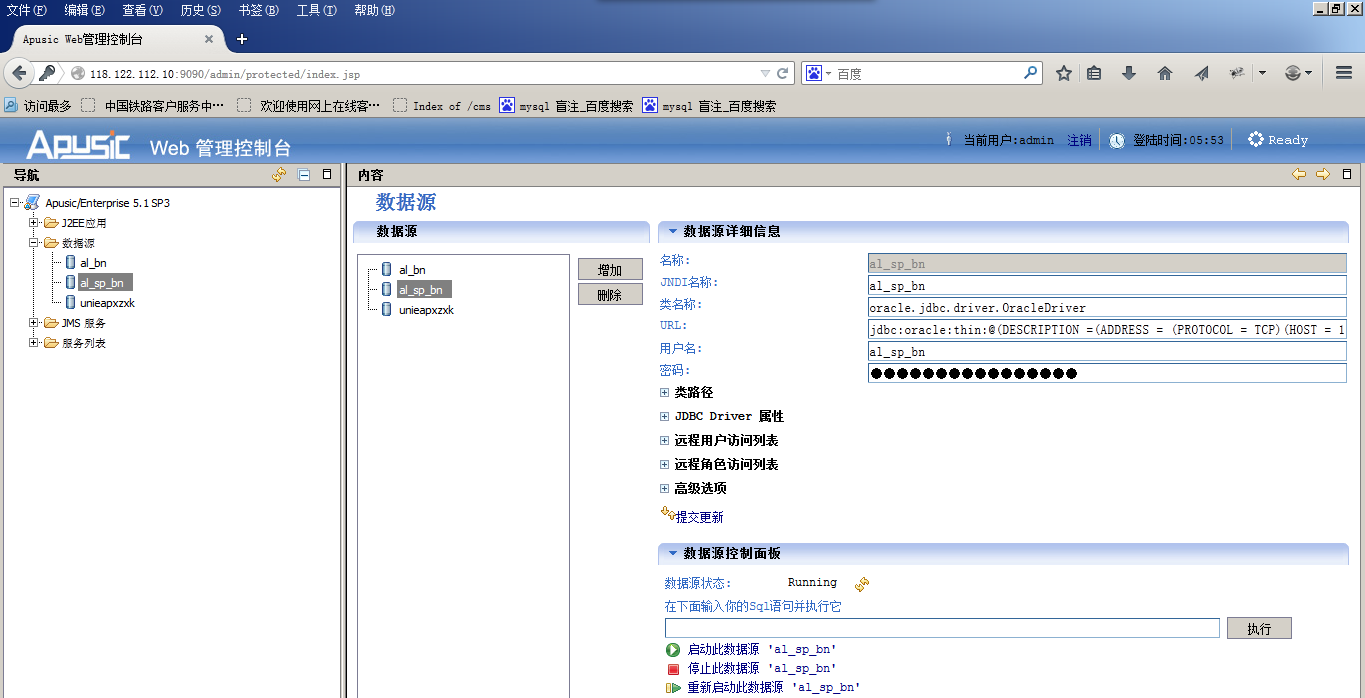Open 中国铁路客户服务中 bookmark
The image size is (1365, 698).
click(153, 106)
